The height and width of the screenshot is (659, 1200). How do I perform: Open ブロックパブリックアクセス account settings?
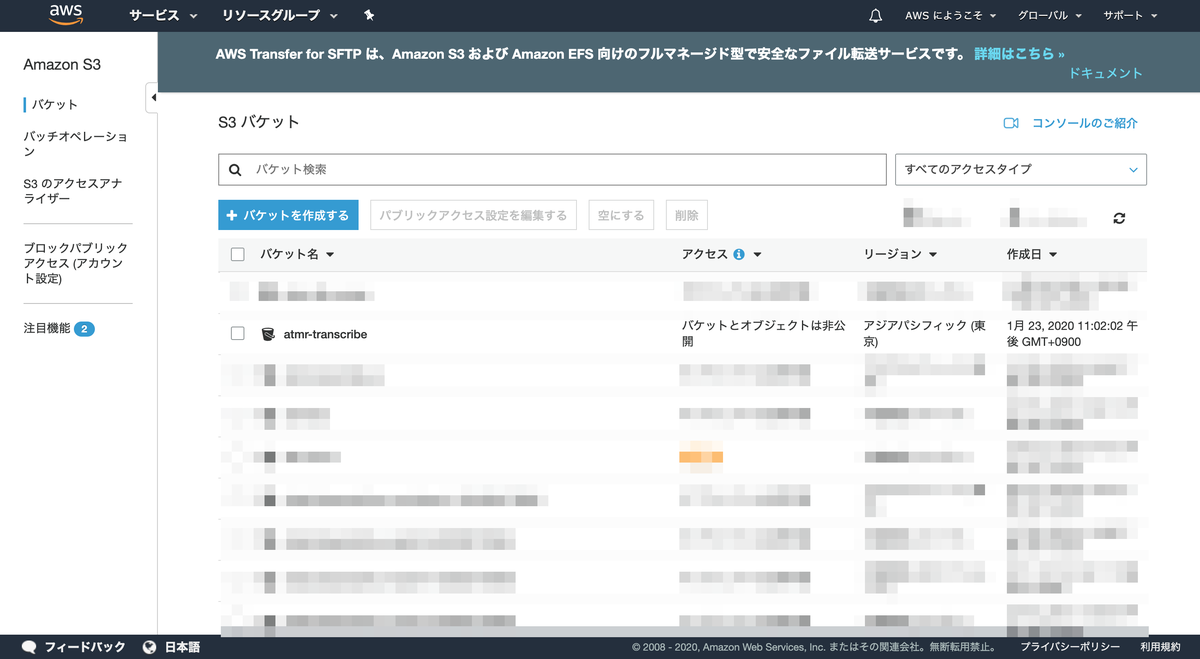pos(76,263)
